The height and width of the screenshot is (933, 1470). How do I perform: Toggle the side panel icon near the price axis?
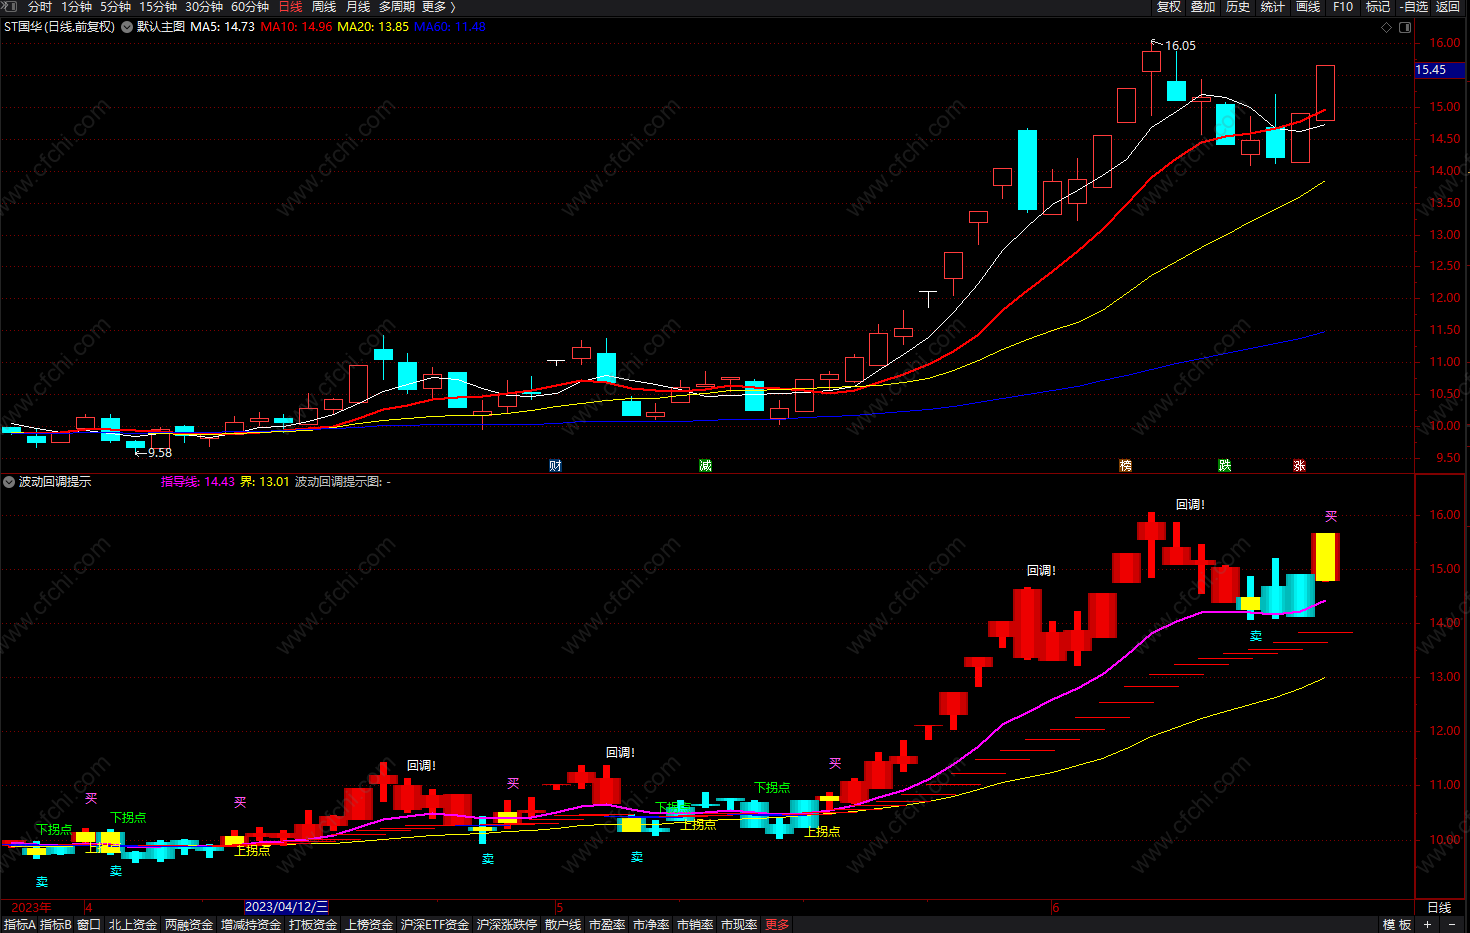(x=1404, y=27)
